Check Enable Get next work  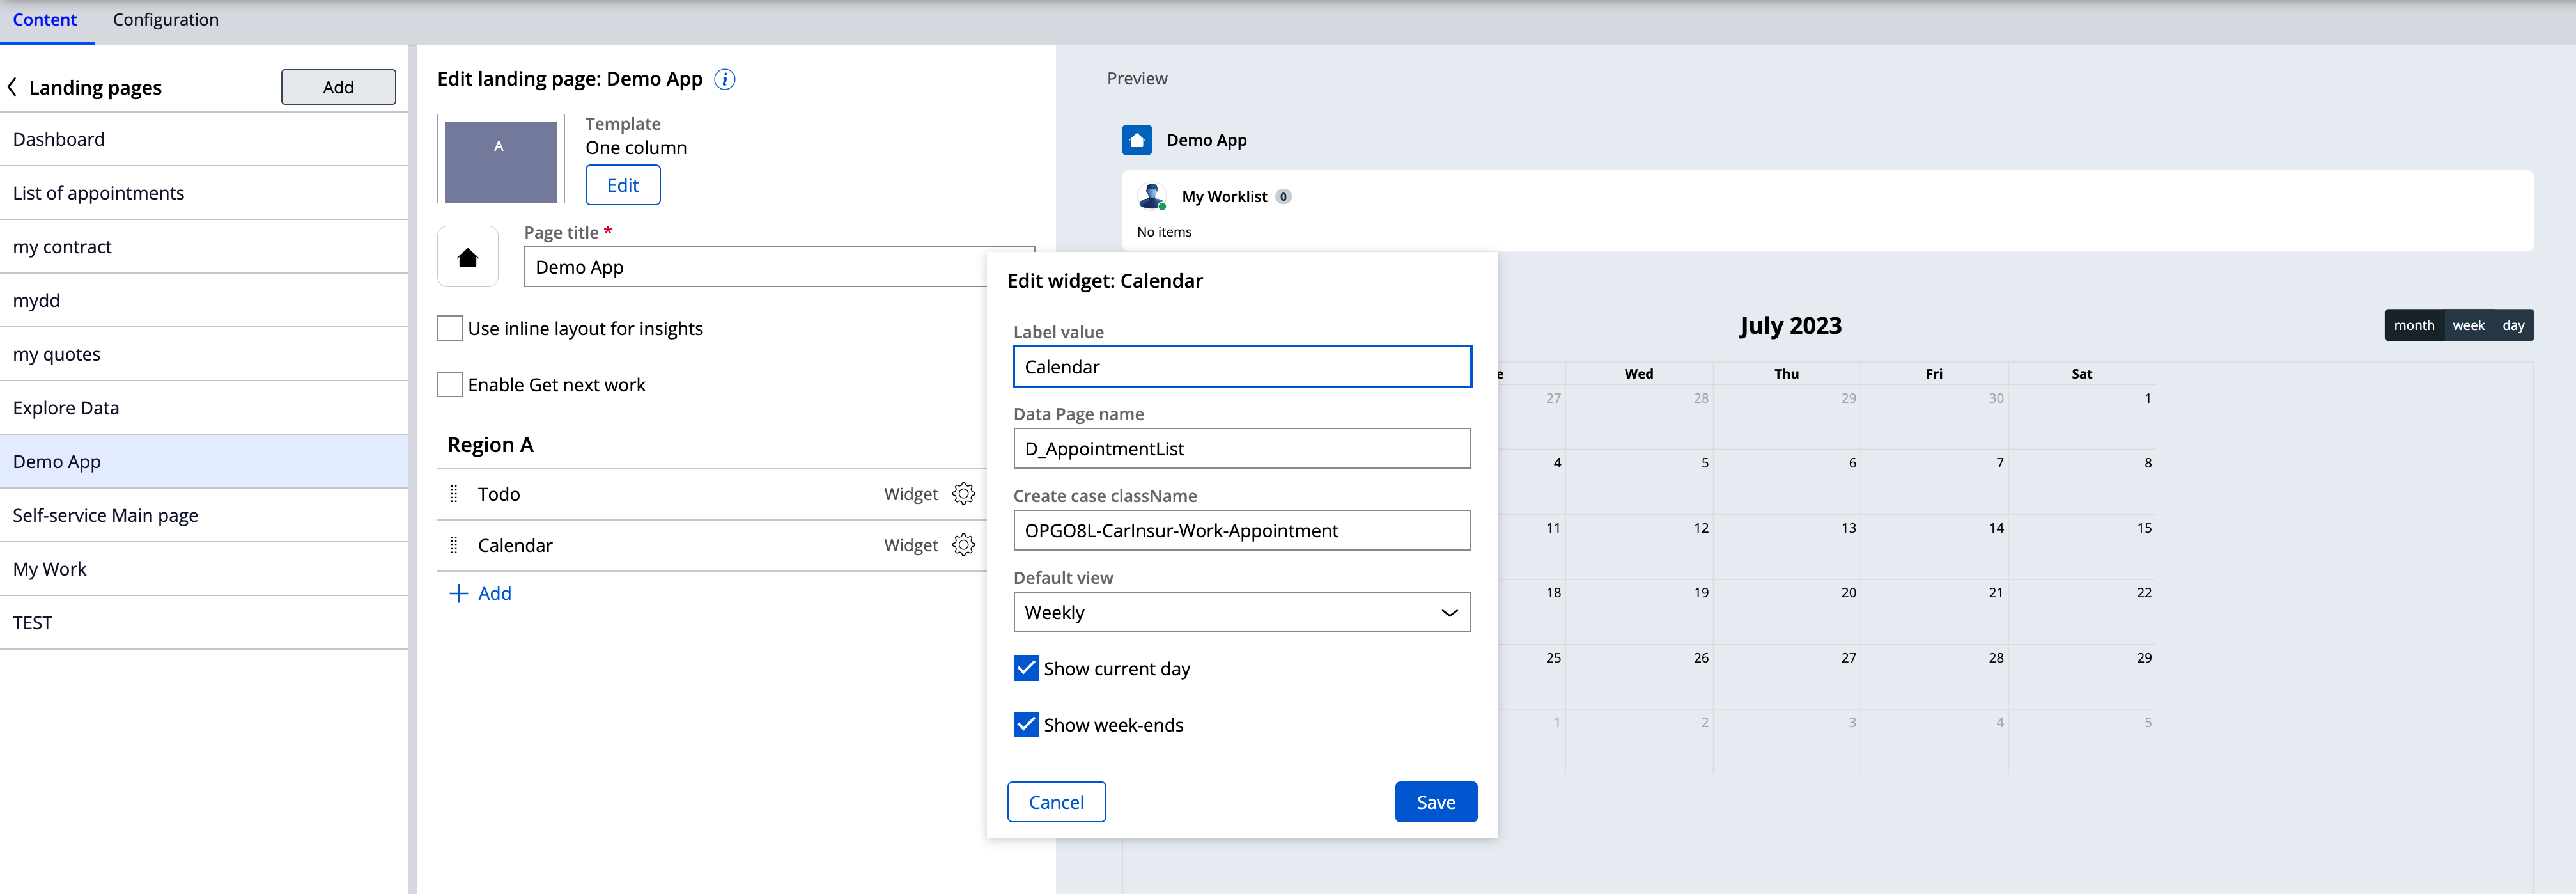pyautogui.click(x=450, y=385)
